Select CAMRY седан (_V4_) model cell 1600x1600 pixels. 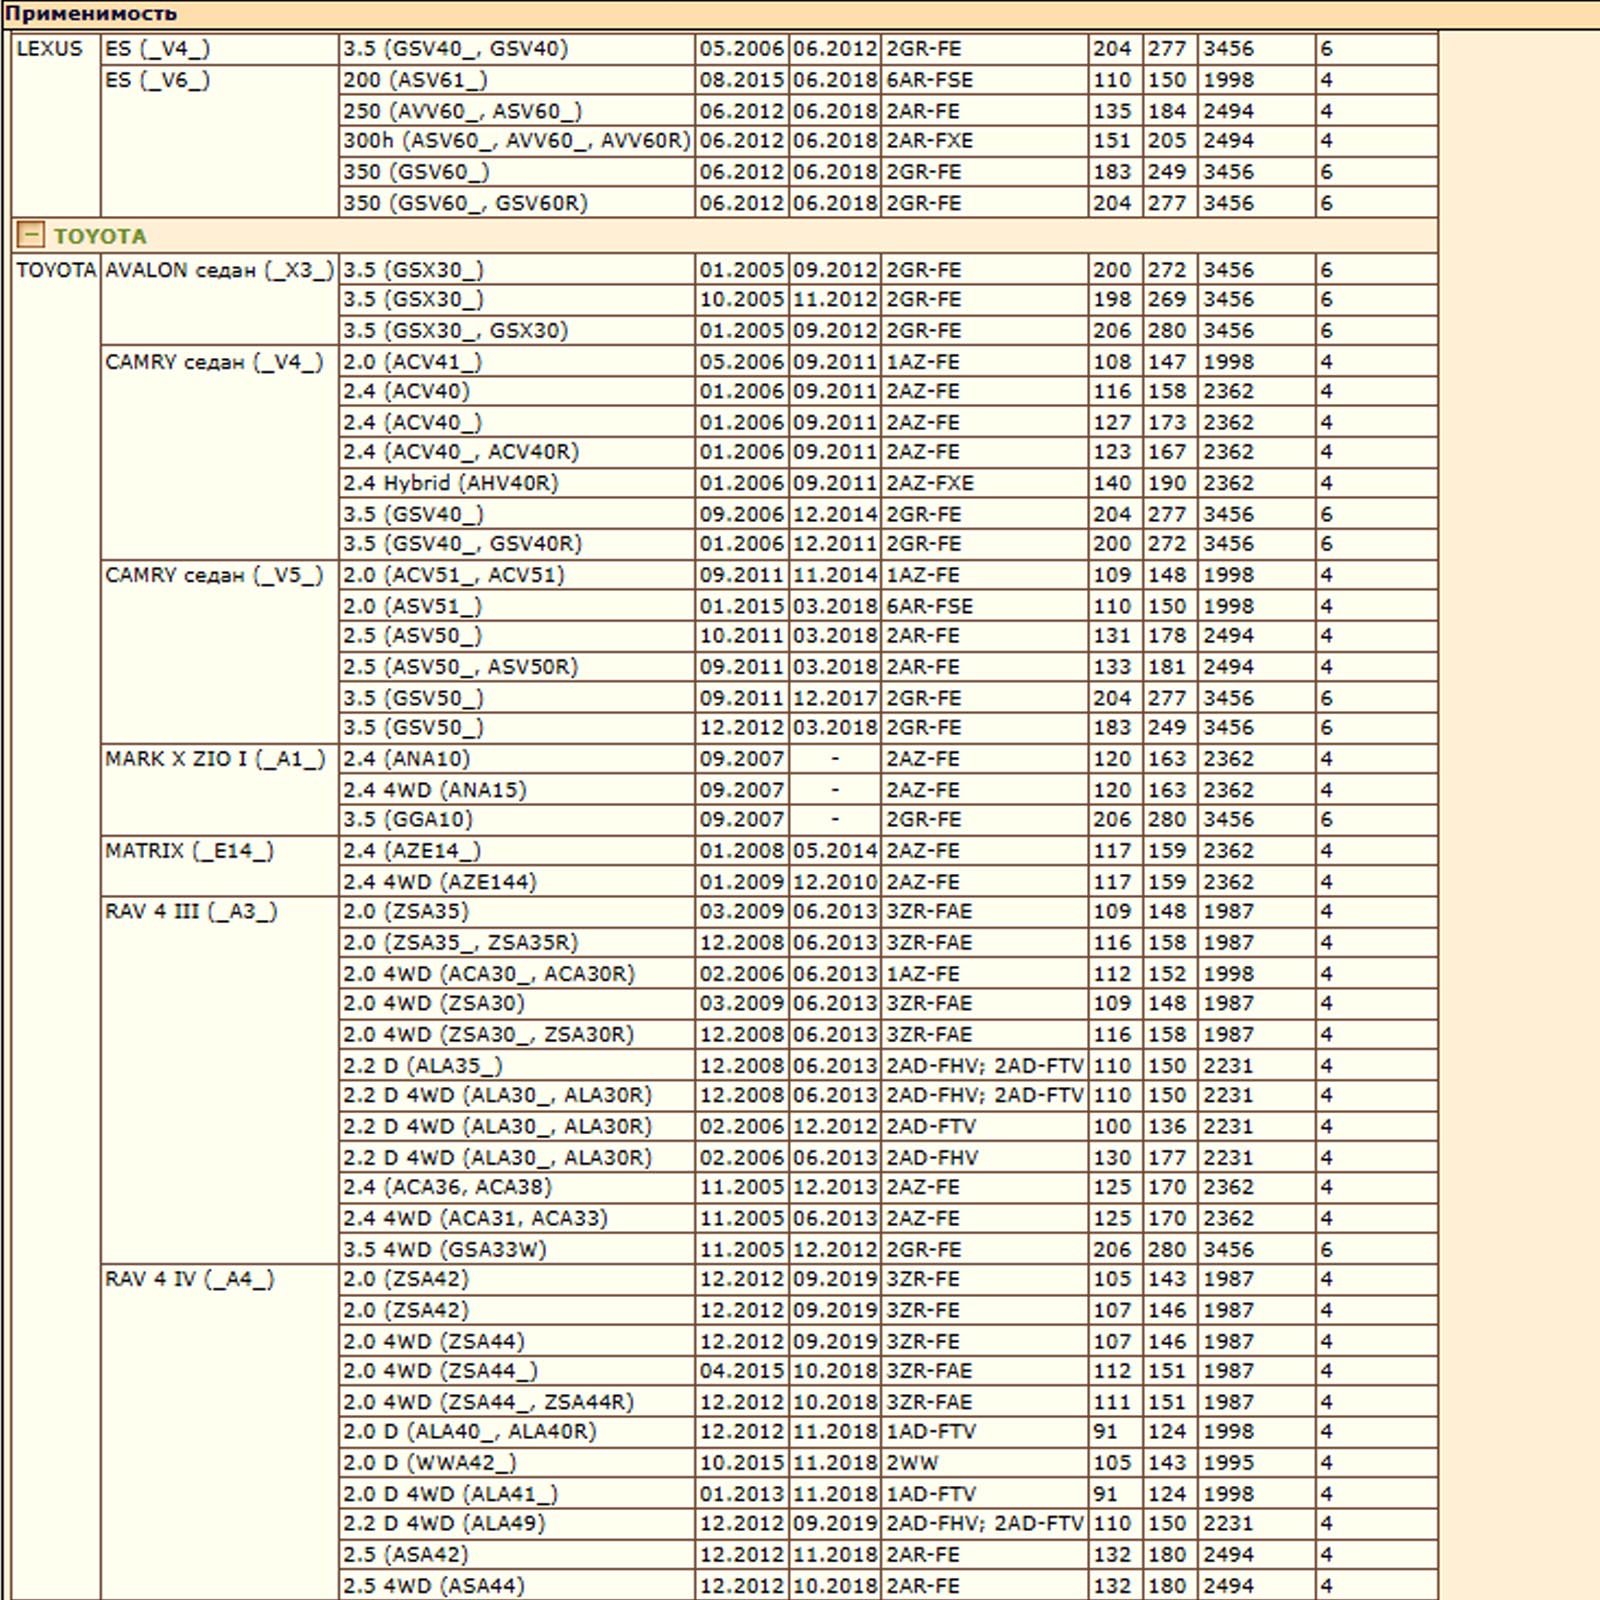tap(214, 362)
